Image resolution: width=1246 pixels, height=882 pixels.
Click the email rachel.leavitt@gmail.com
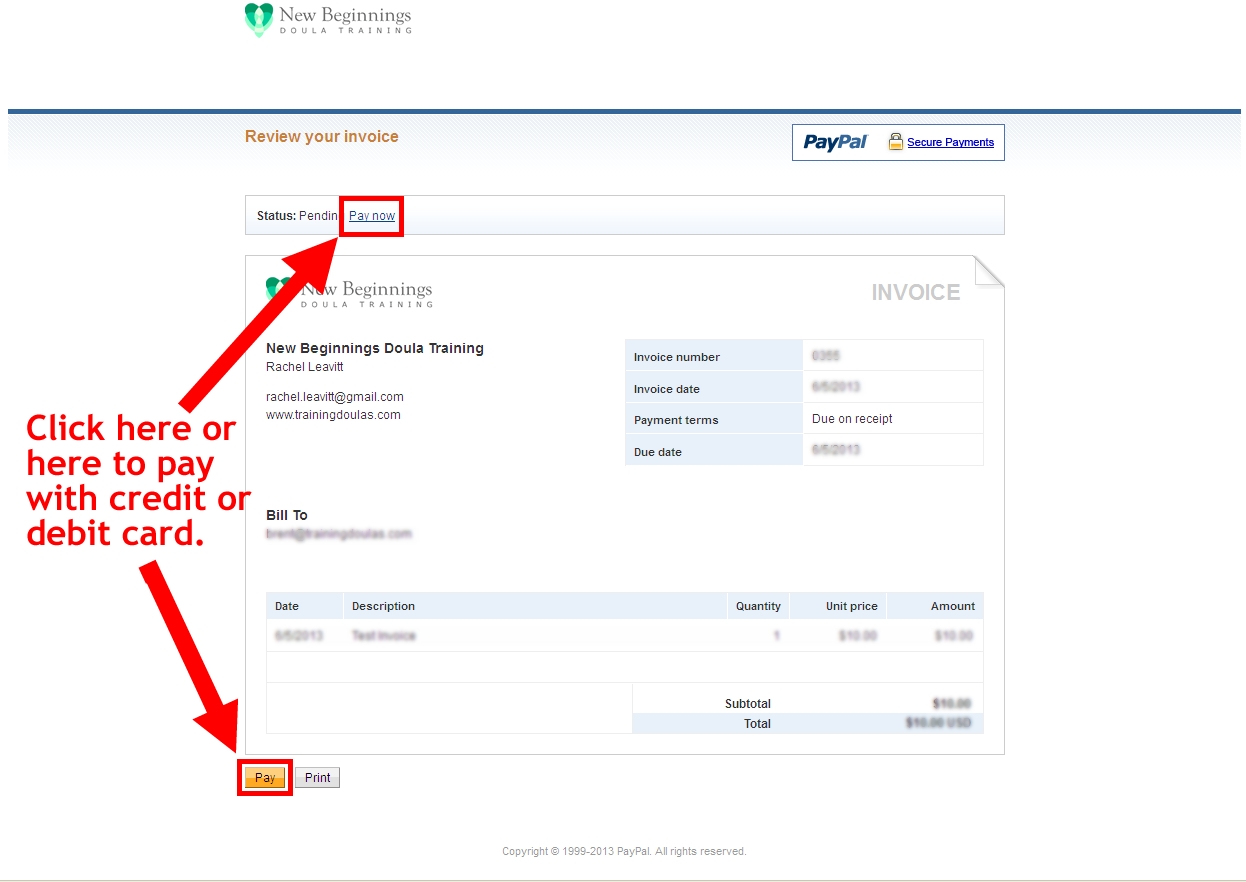(x=335, y=397)
